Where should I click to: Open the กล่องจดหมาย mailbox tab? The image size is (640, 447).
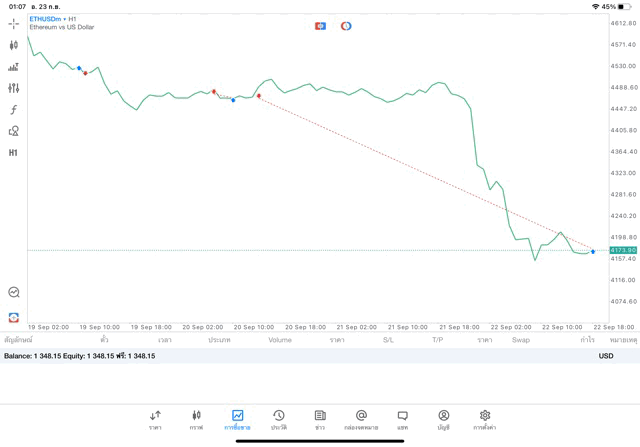361,420
